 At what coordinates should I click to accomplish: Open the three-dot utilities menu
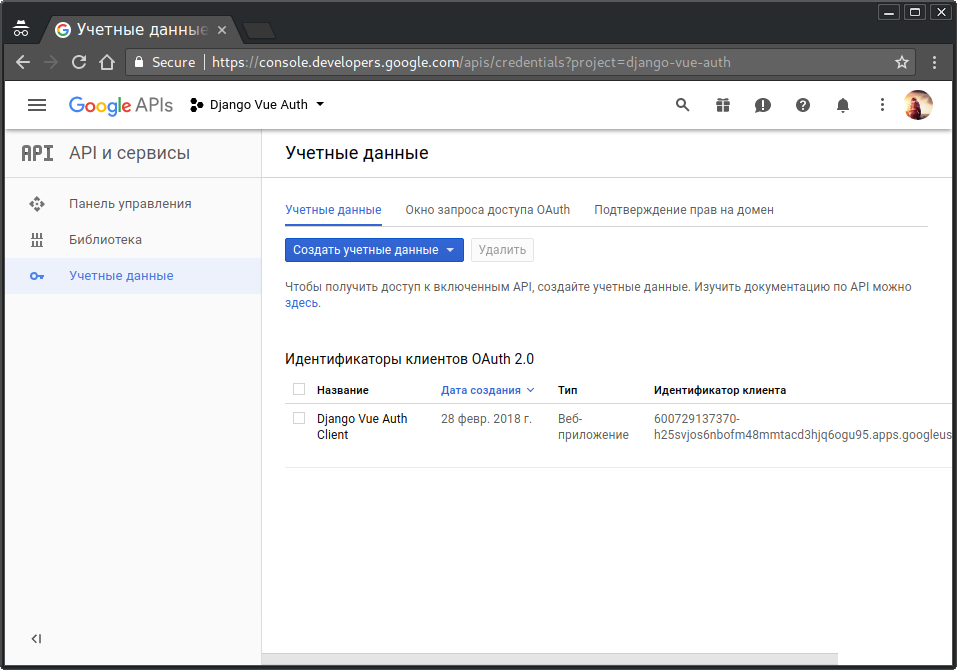(x=882, y=105)
